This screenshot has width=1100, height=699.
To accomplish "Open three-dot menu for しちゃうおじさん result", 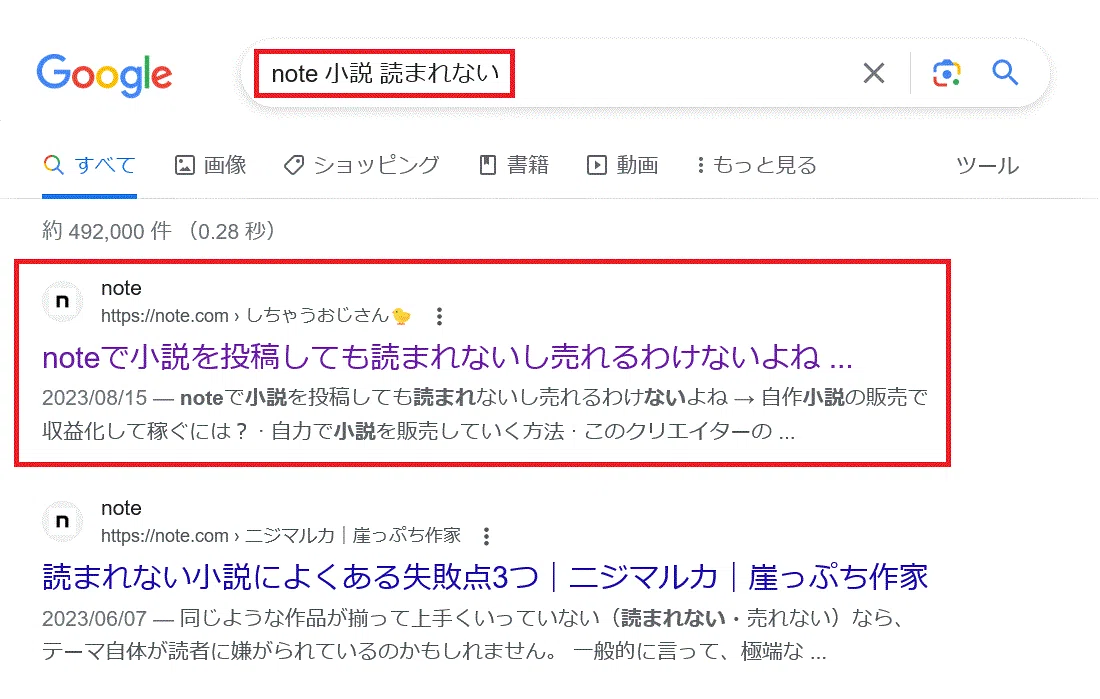I will click(x=439, y=317).
